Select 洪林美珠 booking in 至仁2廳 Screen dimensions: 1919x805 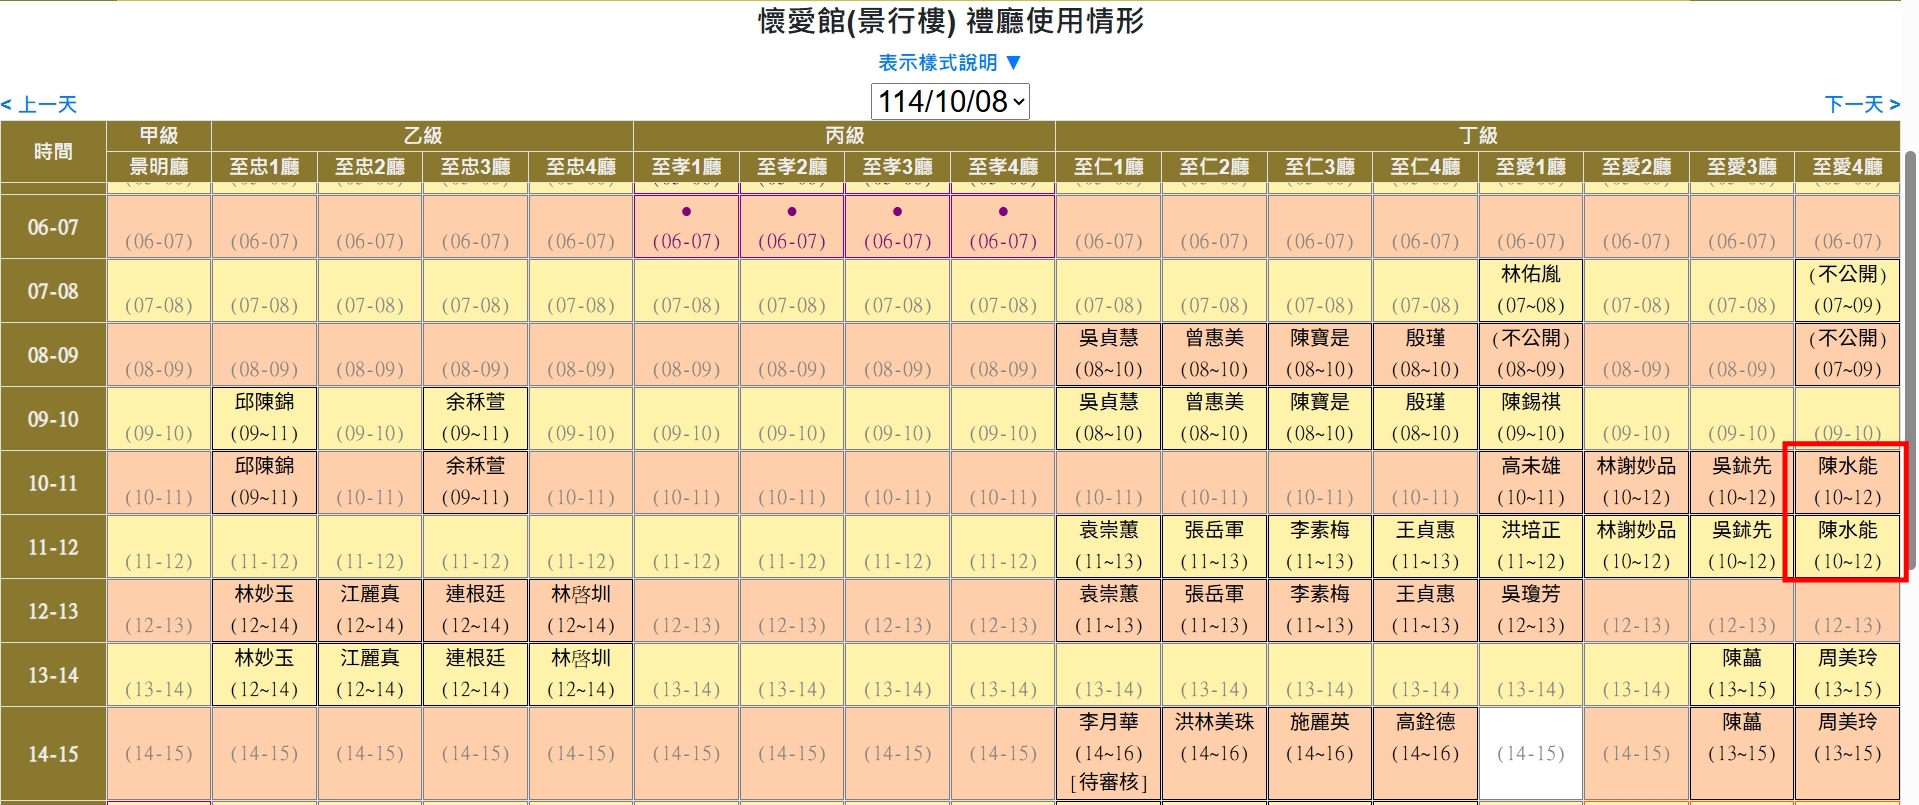point(1214,738)
